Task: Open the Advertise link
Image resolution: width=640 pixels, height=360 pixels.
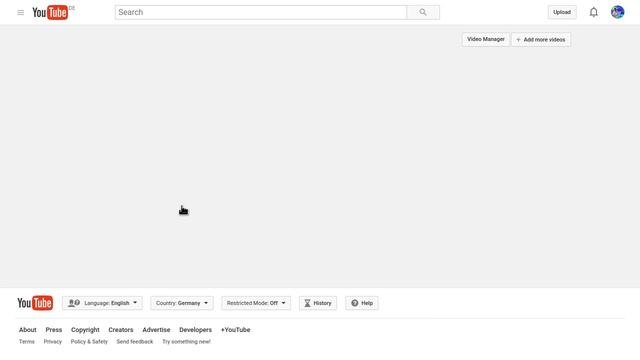Action: pyautogui.click(x=156, y=330)
